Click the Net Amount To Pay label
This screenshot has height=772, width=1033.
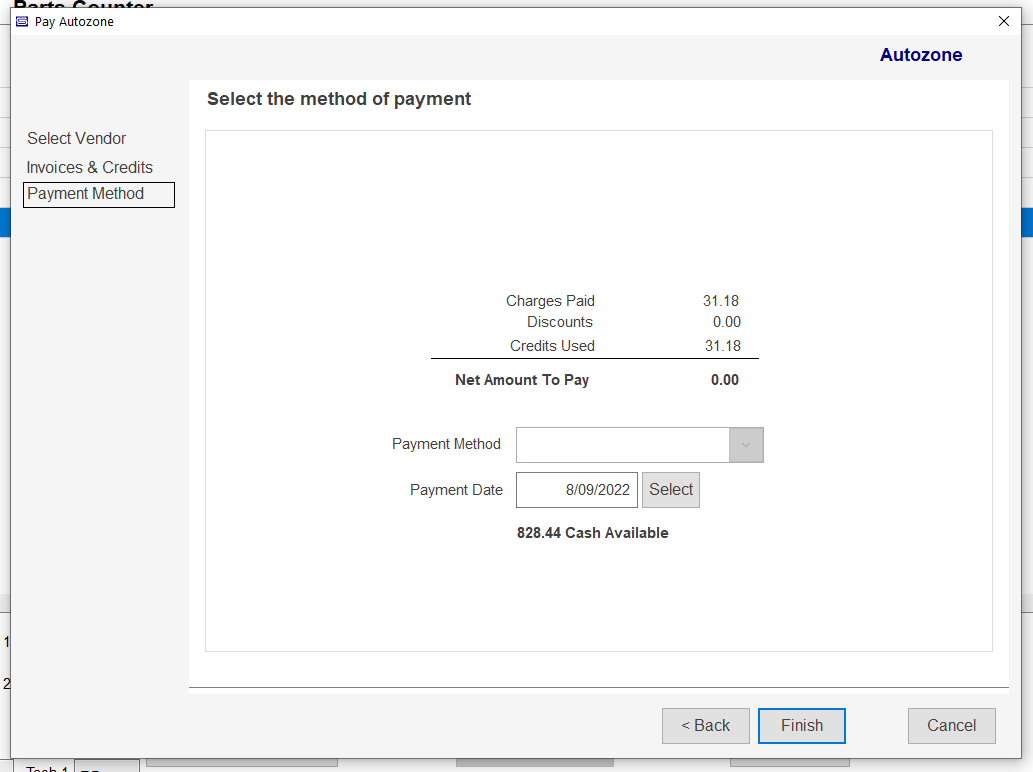click(522, 380)
